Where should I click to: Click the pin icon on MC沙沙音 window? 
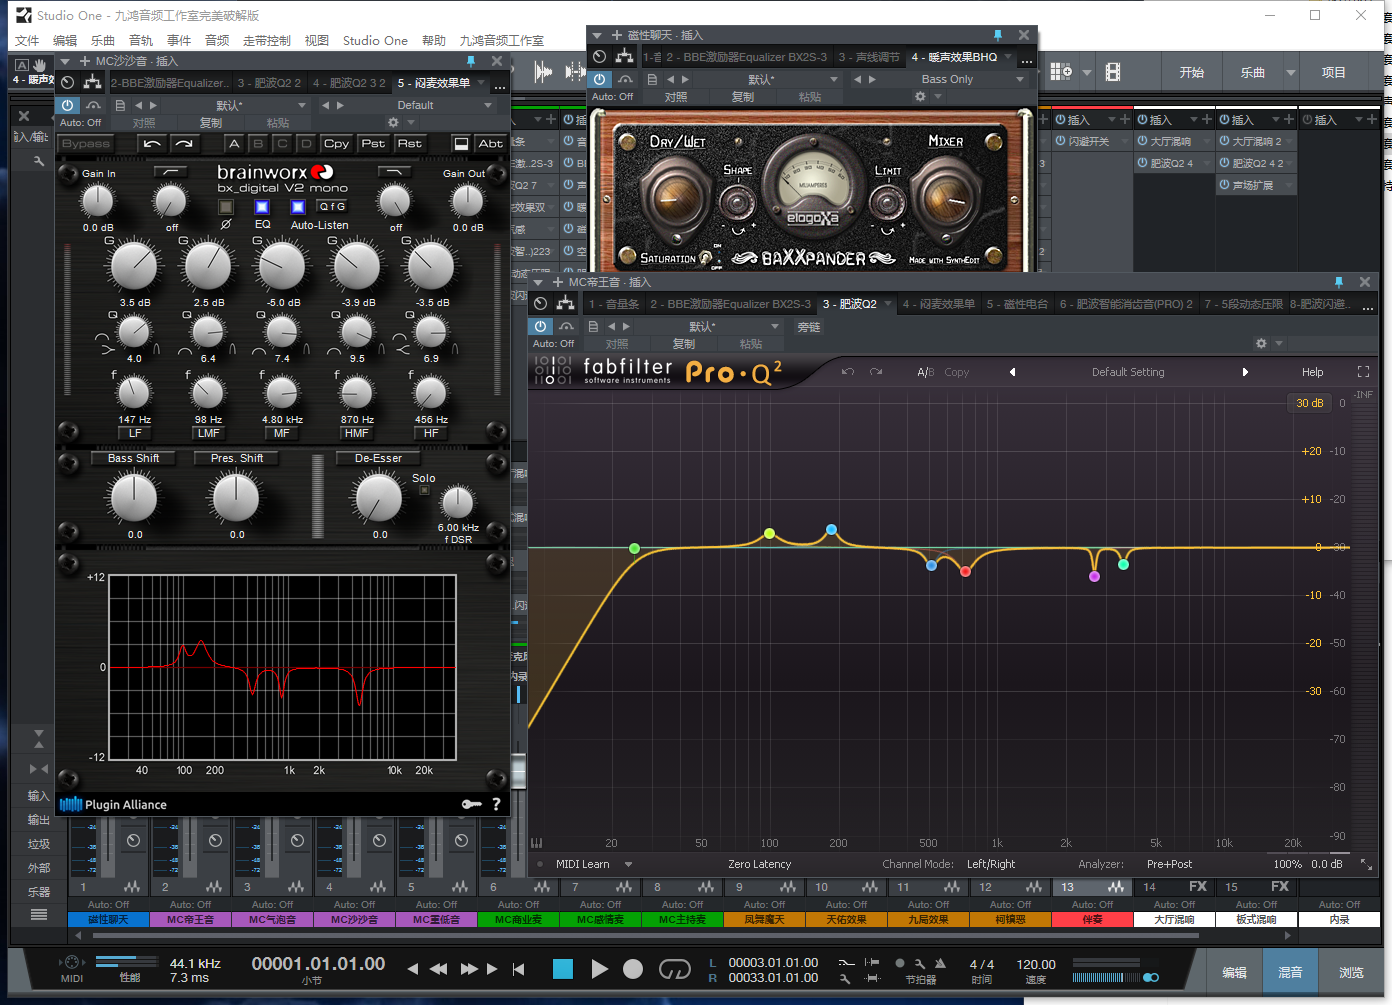coord(471,61)
